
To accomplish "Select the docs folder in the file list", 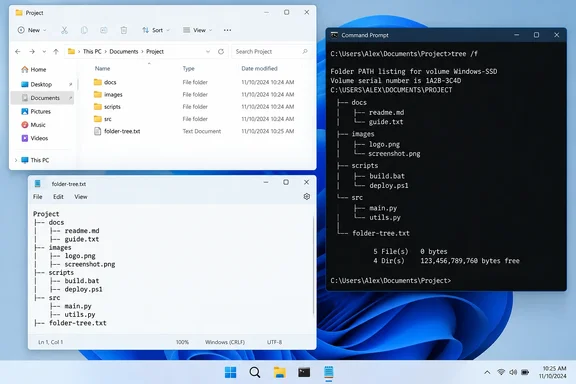I will coord(195,82).
